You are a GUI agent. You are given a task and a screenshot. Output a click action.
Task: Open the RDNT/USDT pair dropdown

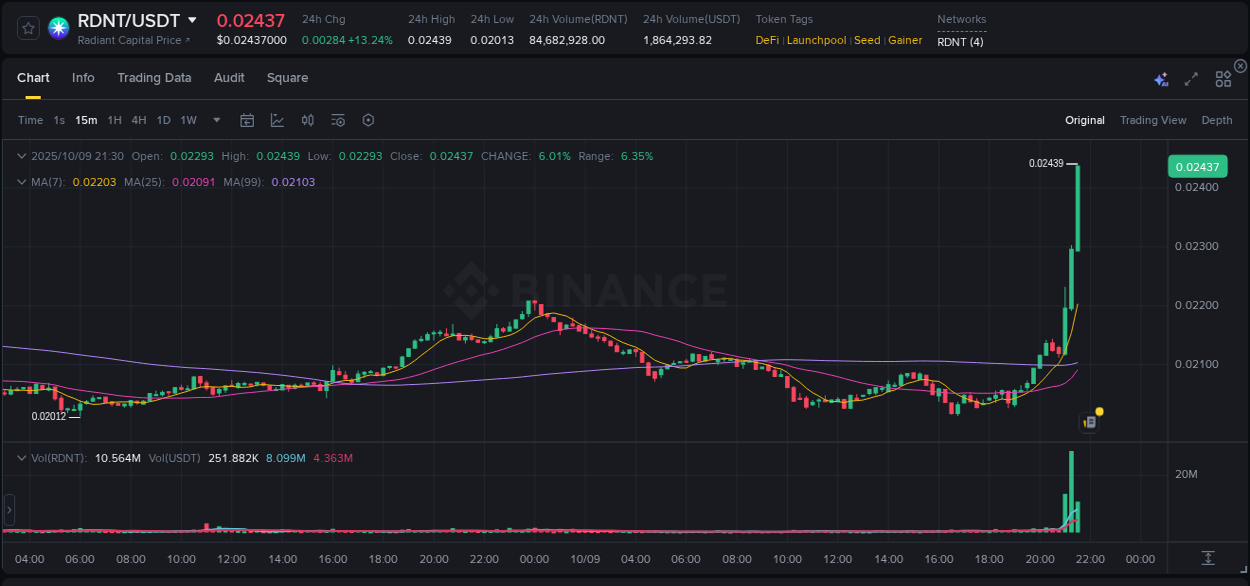192,20
